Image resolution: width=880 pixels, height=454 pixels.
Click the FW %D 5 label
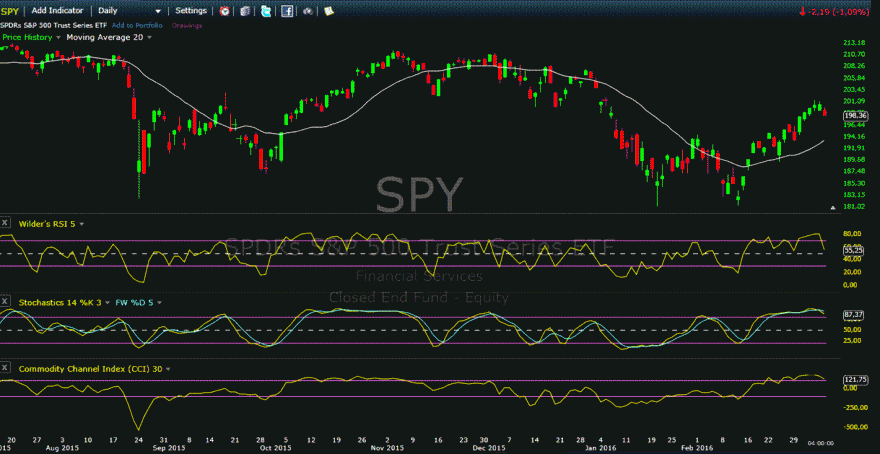(134, 302)
